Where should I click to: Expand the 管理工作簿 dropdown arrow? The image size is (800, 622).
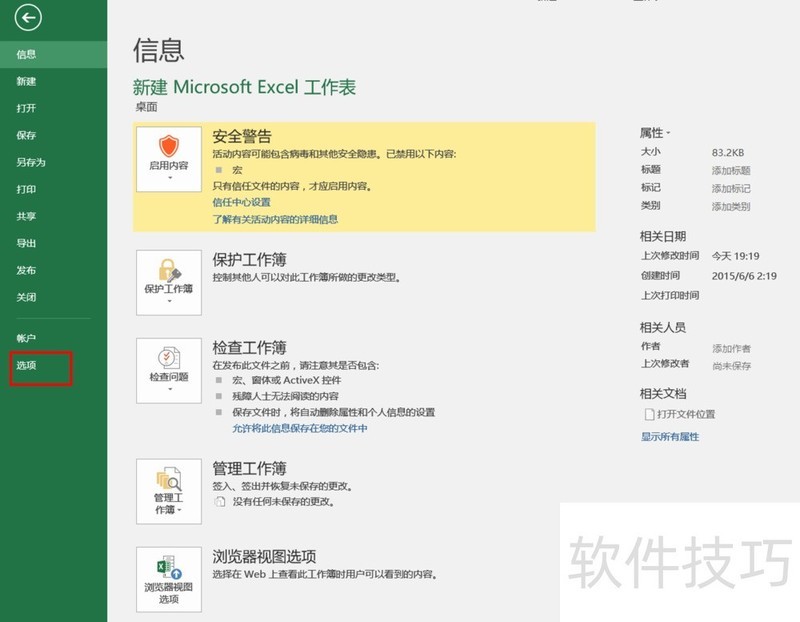pos(180,510)
